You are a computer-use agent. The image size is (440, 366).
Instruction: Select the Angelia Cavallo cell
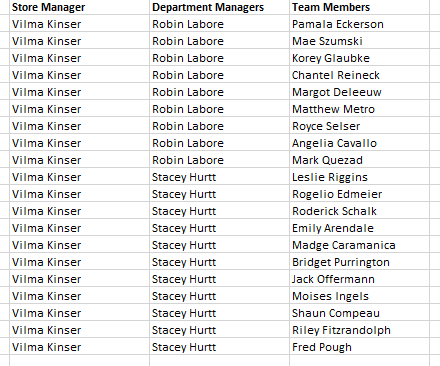[359, 143]
